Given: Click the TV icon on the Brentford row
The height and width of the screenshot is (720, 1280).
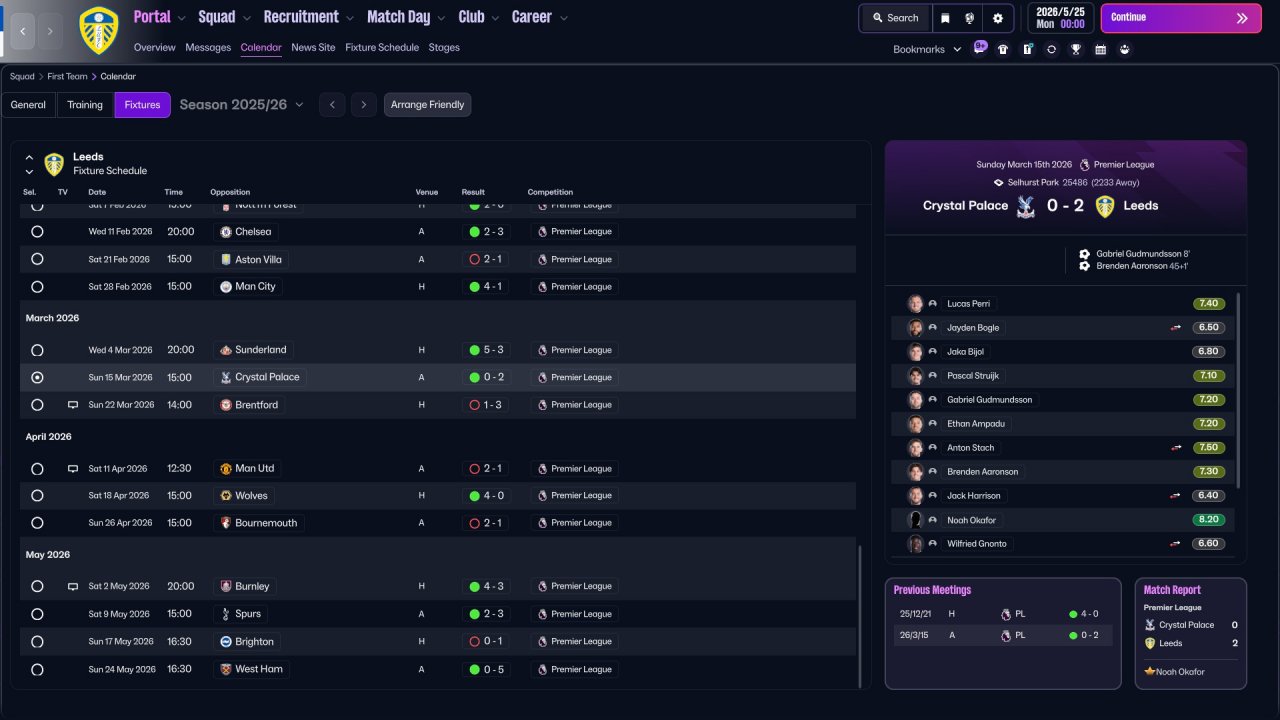Looking at the screenshot, I should 73,405.
